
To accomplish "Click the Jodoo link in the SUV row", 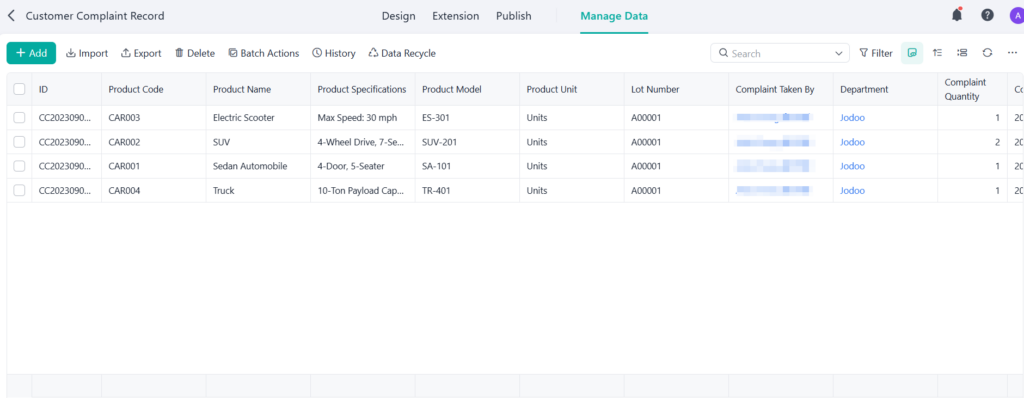I will pos(852,142).
